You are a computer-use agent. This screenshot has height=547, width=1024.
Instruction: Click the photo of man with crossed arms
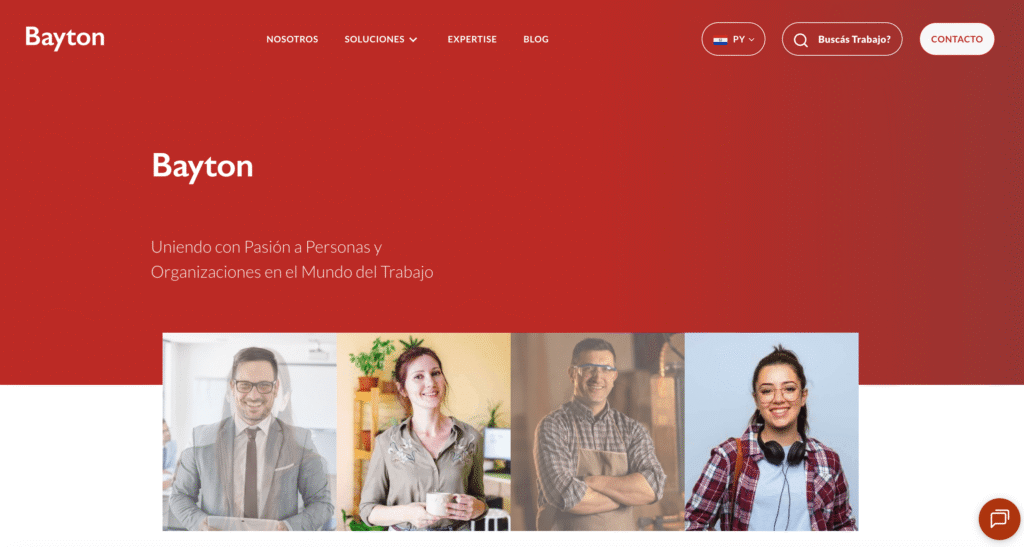(598, 431)
